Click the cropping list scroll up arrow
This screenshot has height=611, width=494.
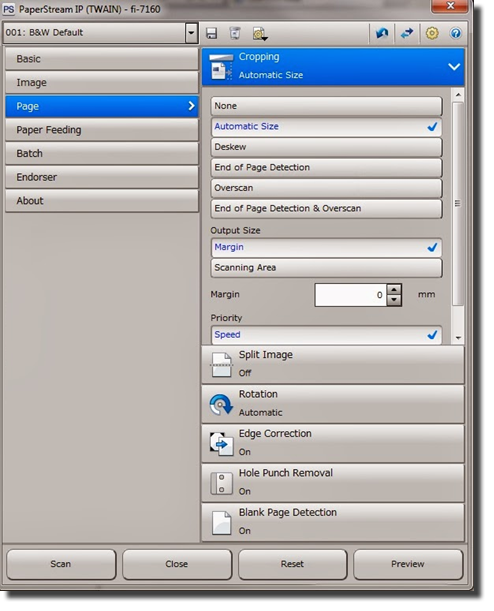458,94
